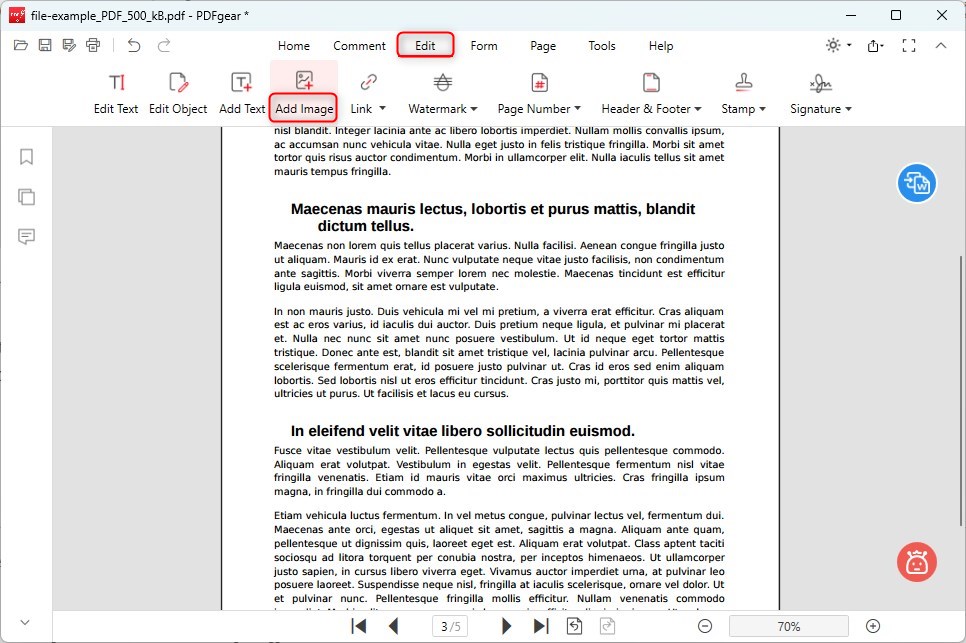This screenshot has width=966, height=643.
Task: Save the document with the save icon
Action: [44, 45]
